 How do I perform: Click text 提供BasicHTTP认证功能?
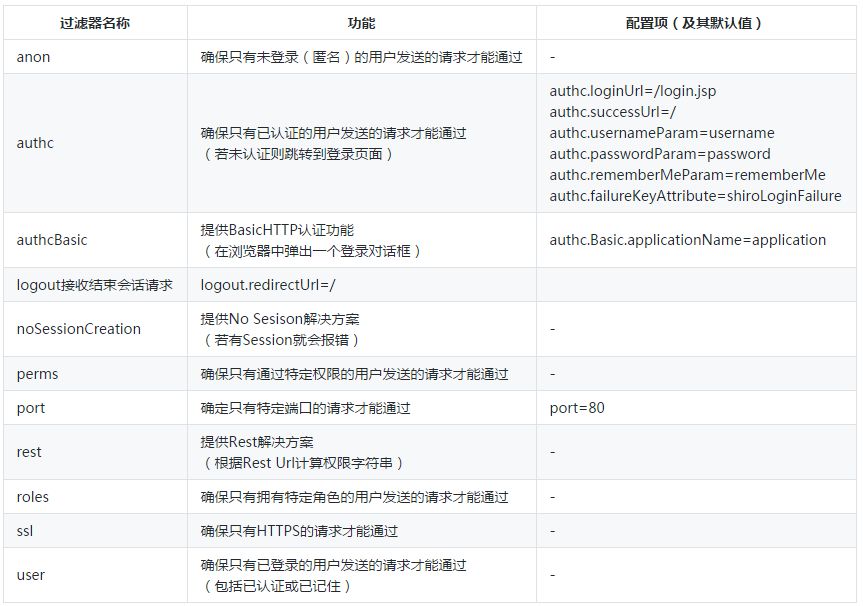tap(277, 230)
